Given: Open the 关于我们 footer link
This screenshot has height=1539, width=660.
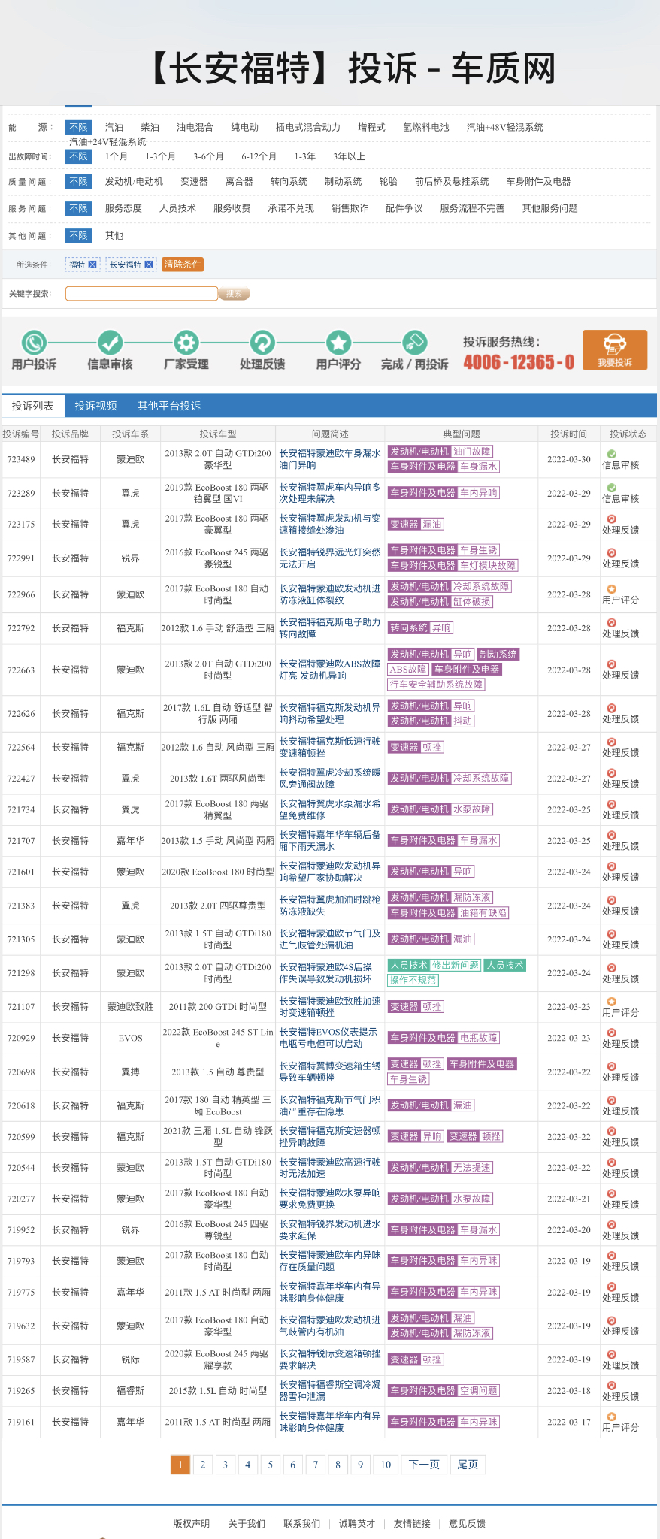Looking at the screenshot, I should pos(246,1523).
